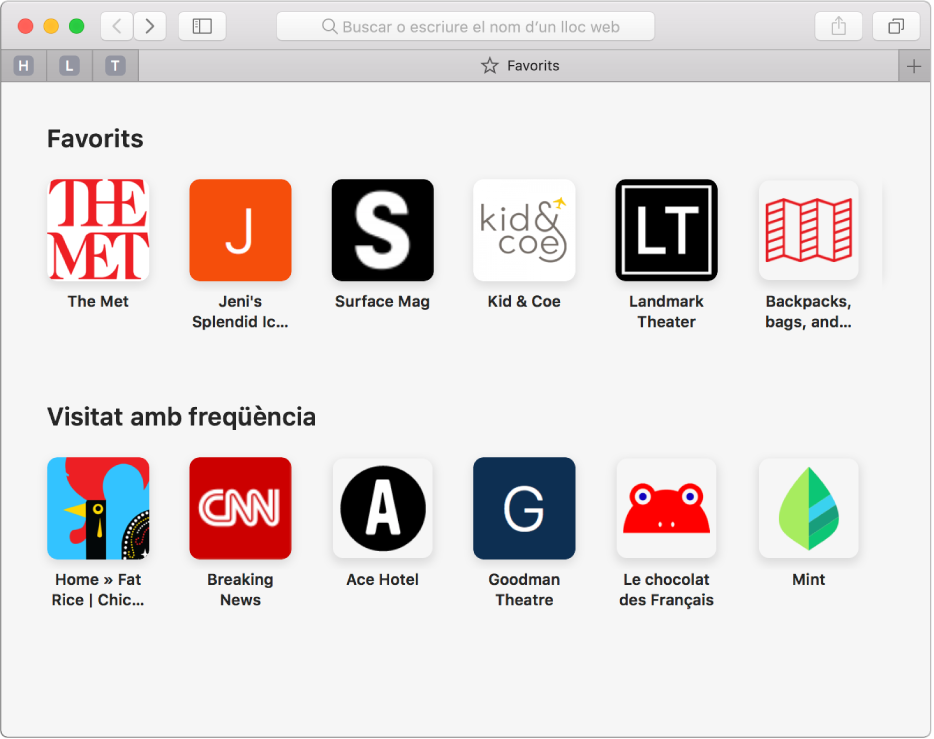Open the Surface Mag black S icon
Viewport: 934px width, 739px height.
(x=382, y=230)
